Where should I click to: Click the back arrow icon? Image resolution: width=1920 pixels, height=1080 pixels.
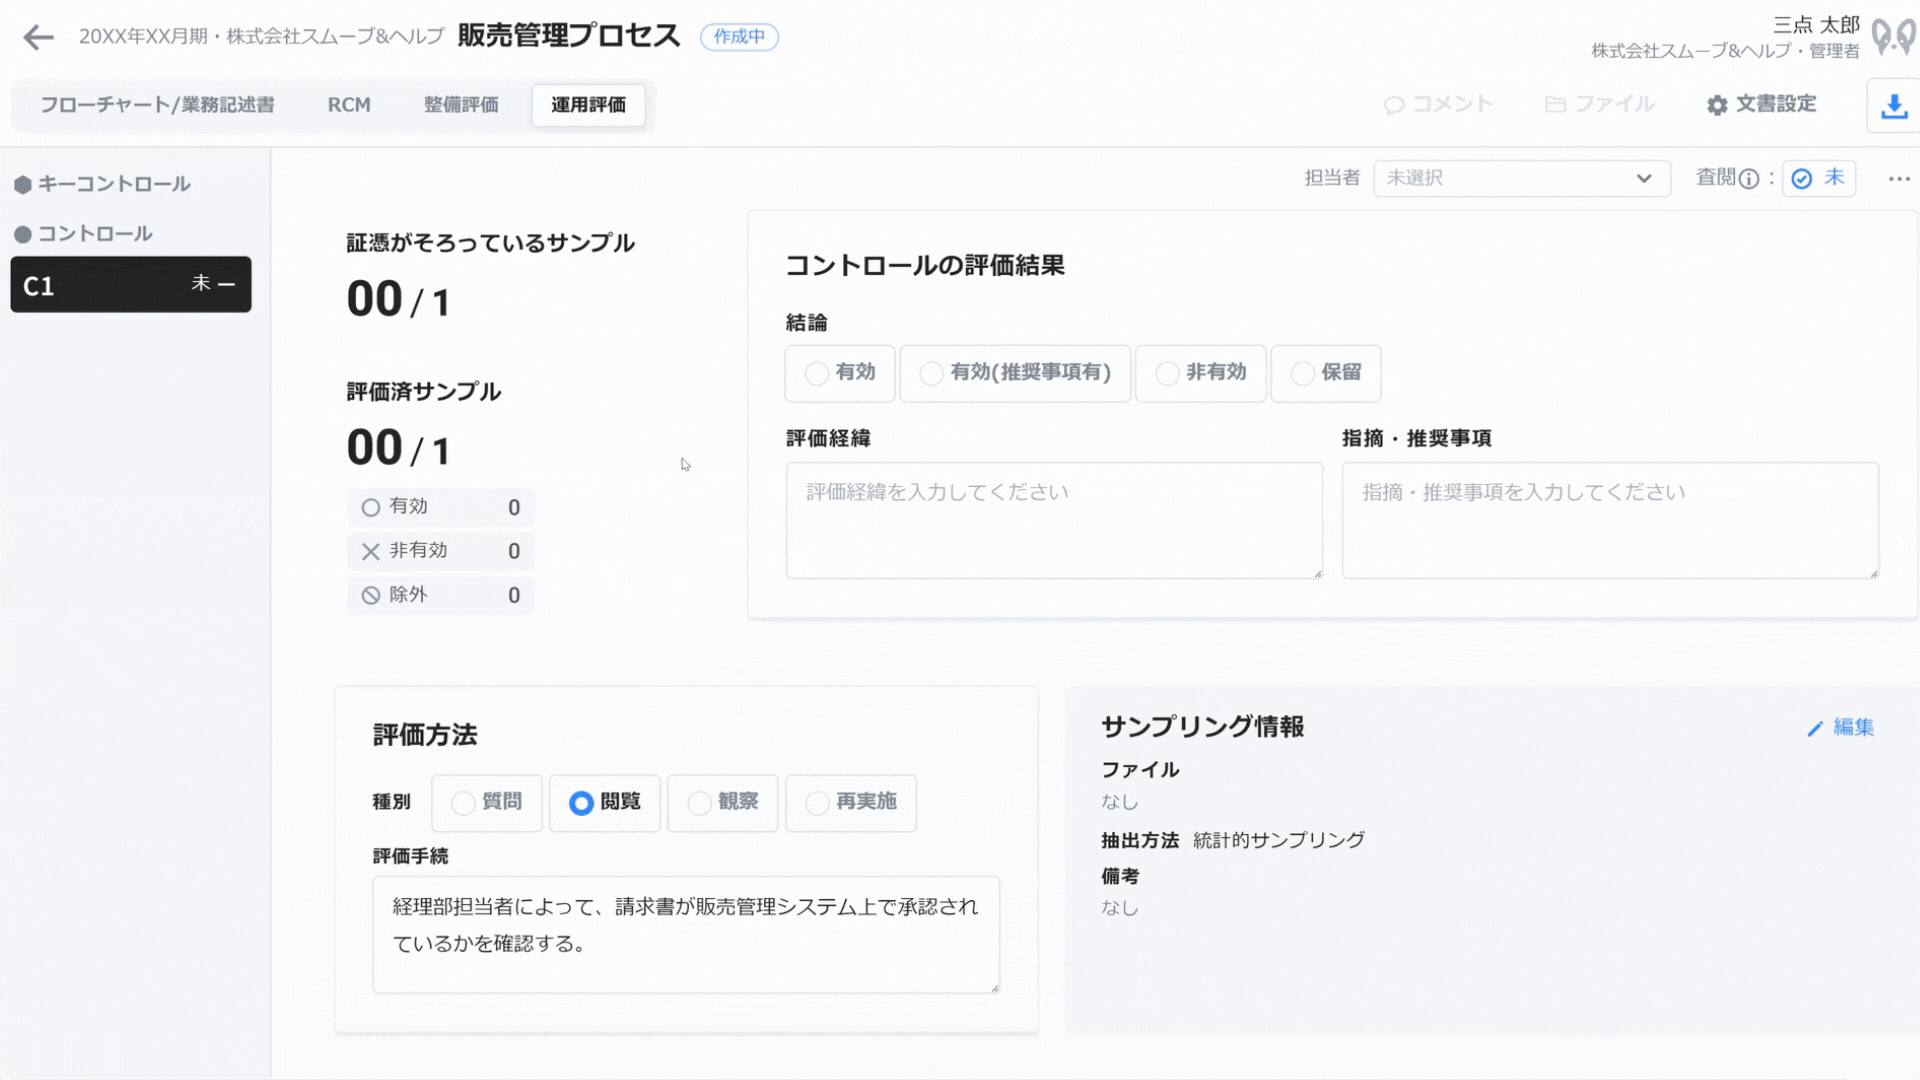[38, 38]
